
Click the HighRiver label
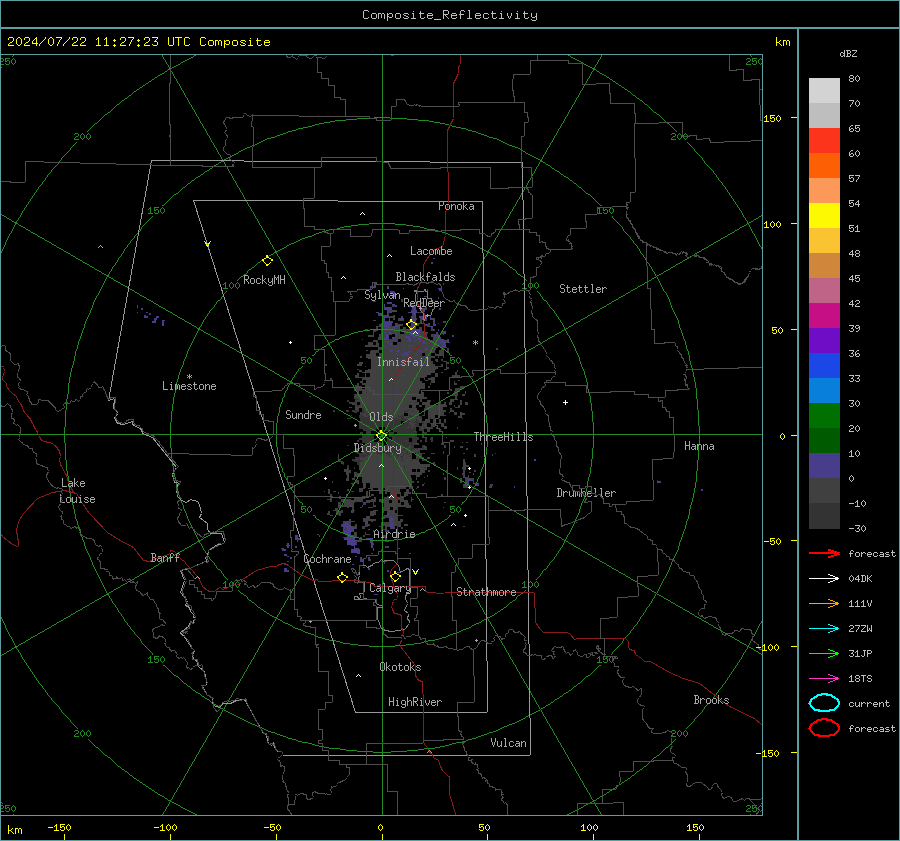click(415, 702)
